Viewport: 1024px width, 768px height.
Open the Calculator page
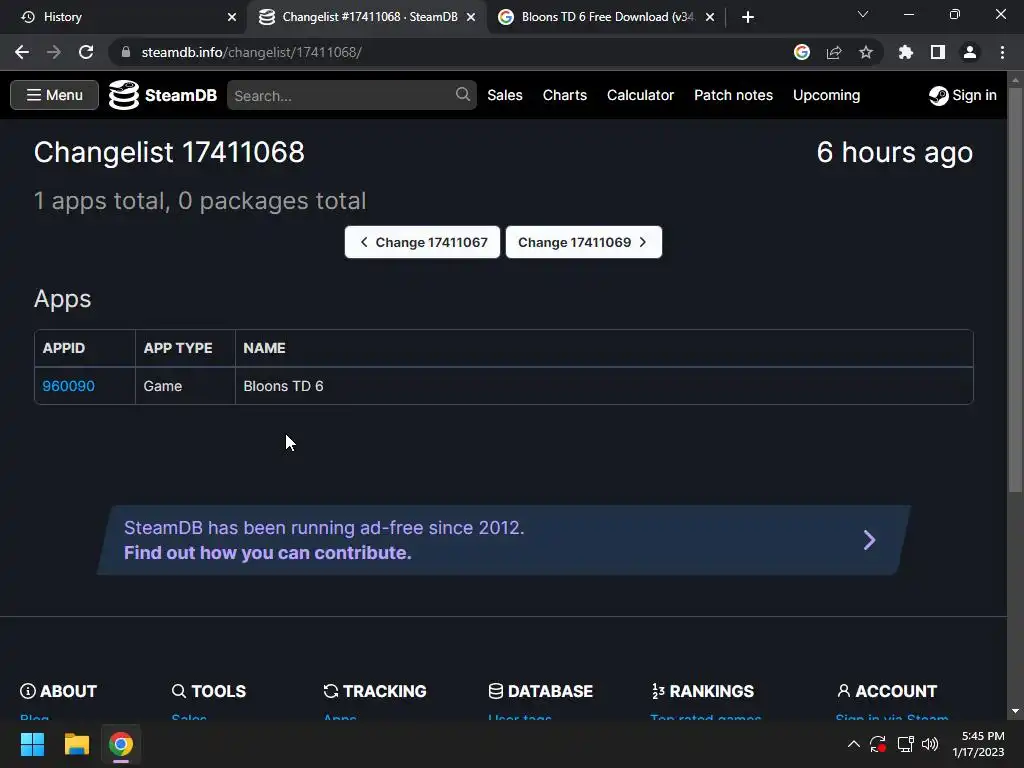pyautogui.click(x=640, y=95)
